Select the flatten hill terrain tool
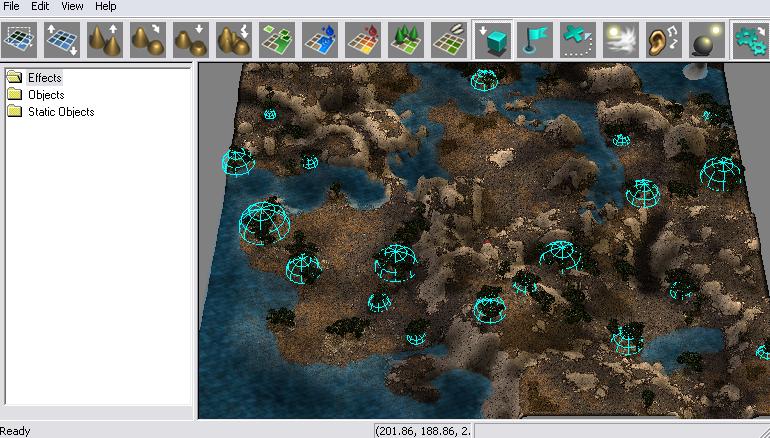The width and height of the screenshot is (770, 438). click(191, 39)
